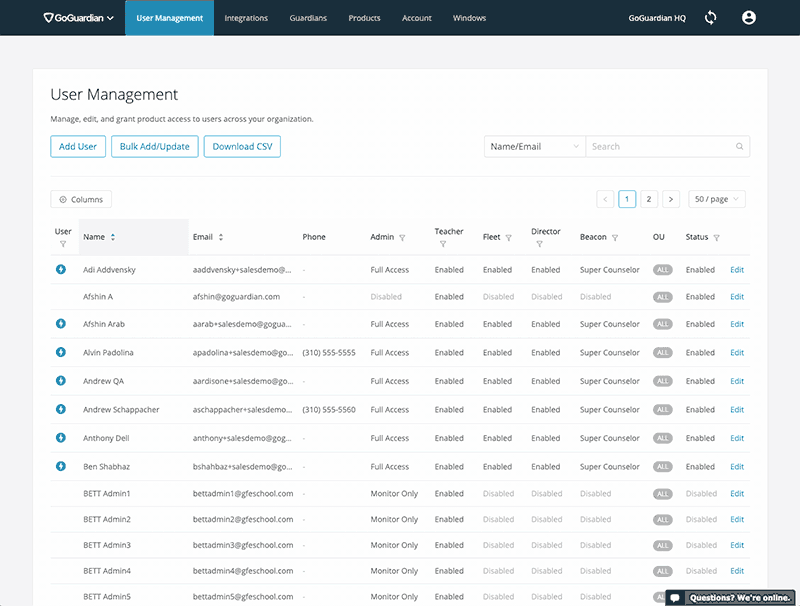Click the GoGuardian shield logo
This screenshot has width=800, height=606.
(x=48, y=18)
